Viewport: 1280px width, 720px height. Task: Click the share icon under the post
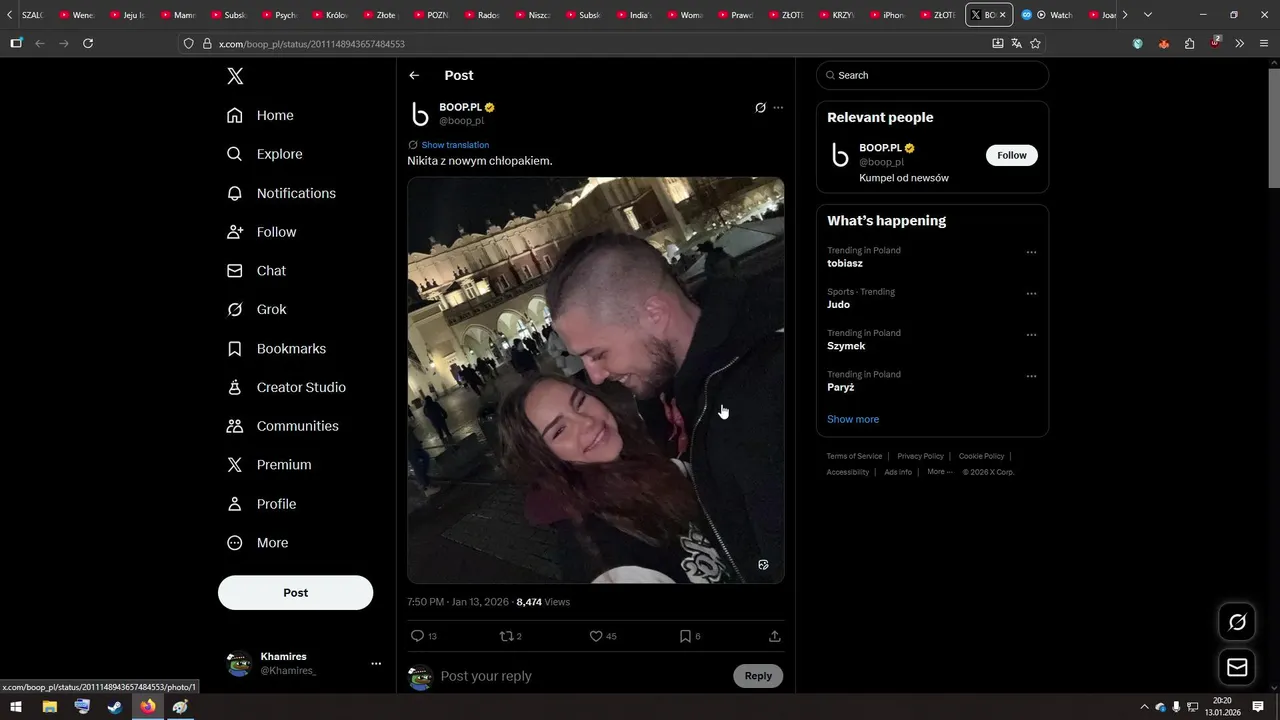click(774, 636)
